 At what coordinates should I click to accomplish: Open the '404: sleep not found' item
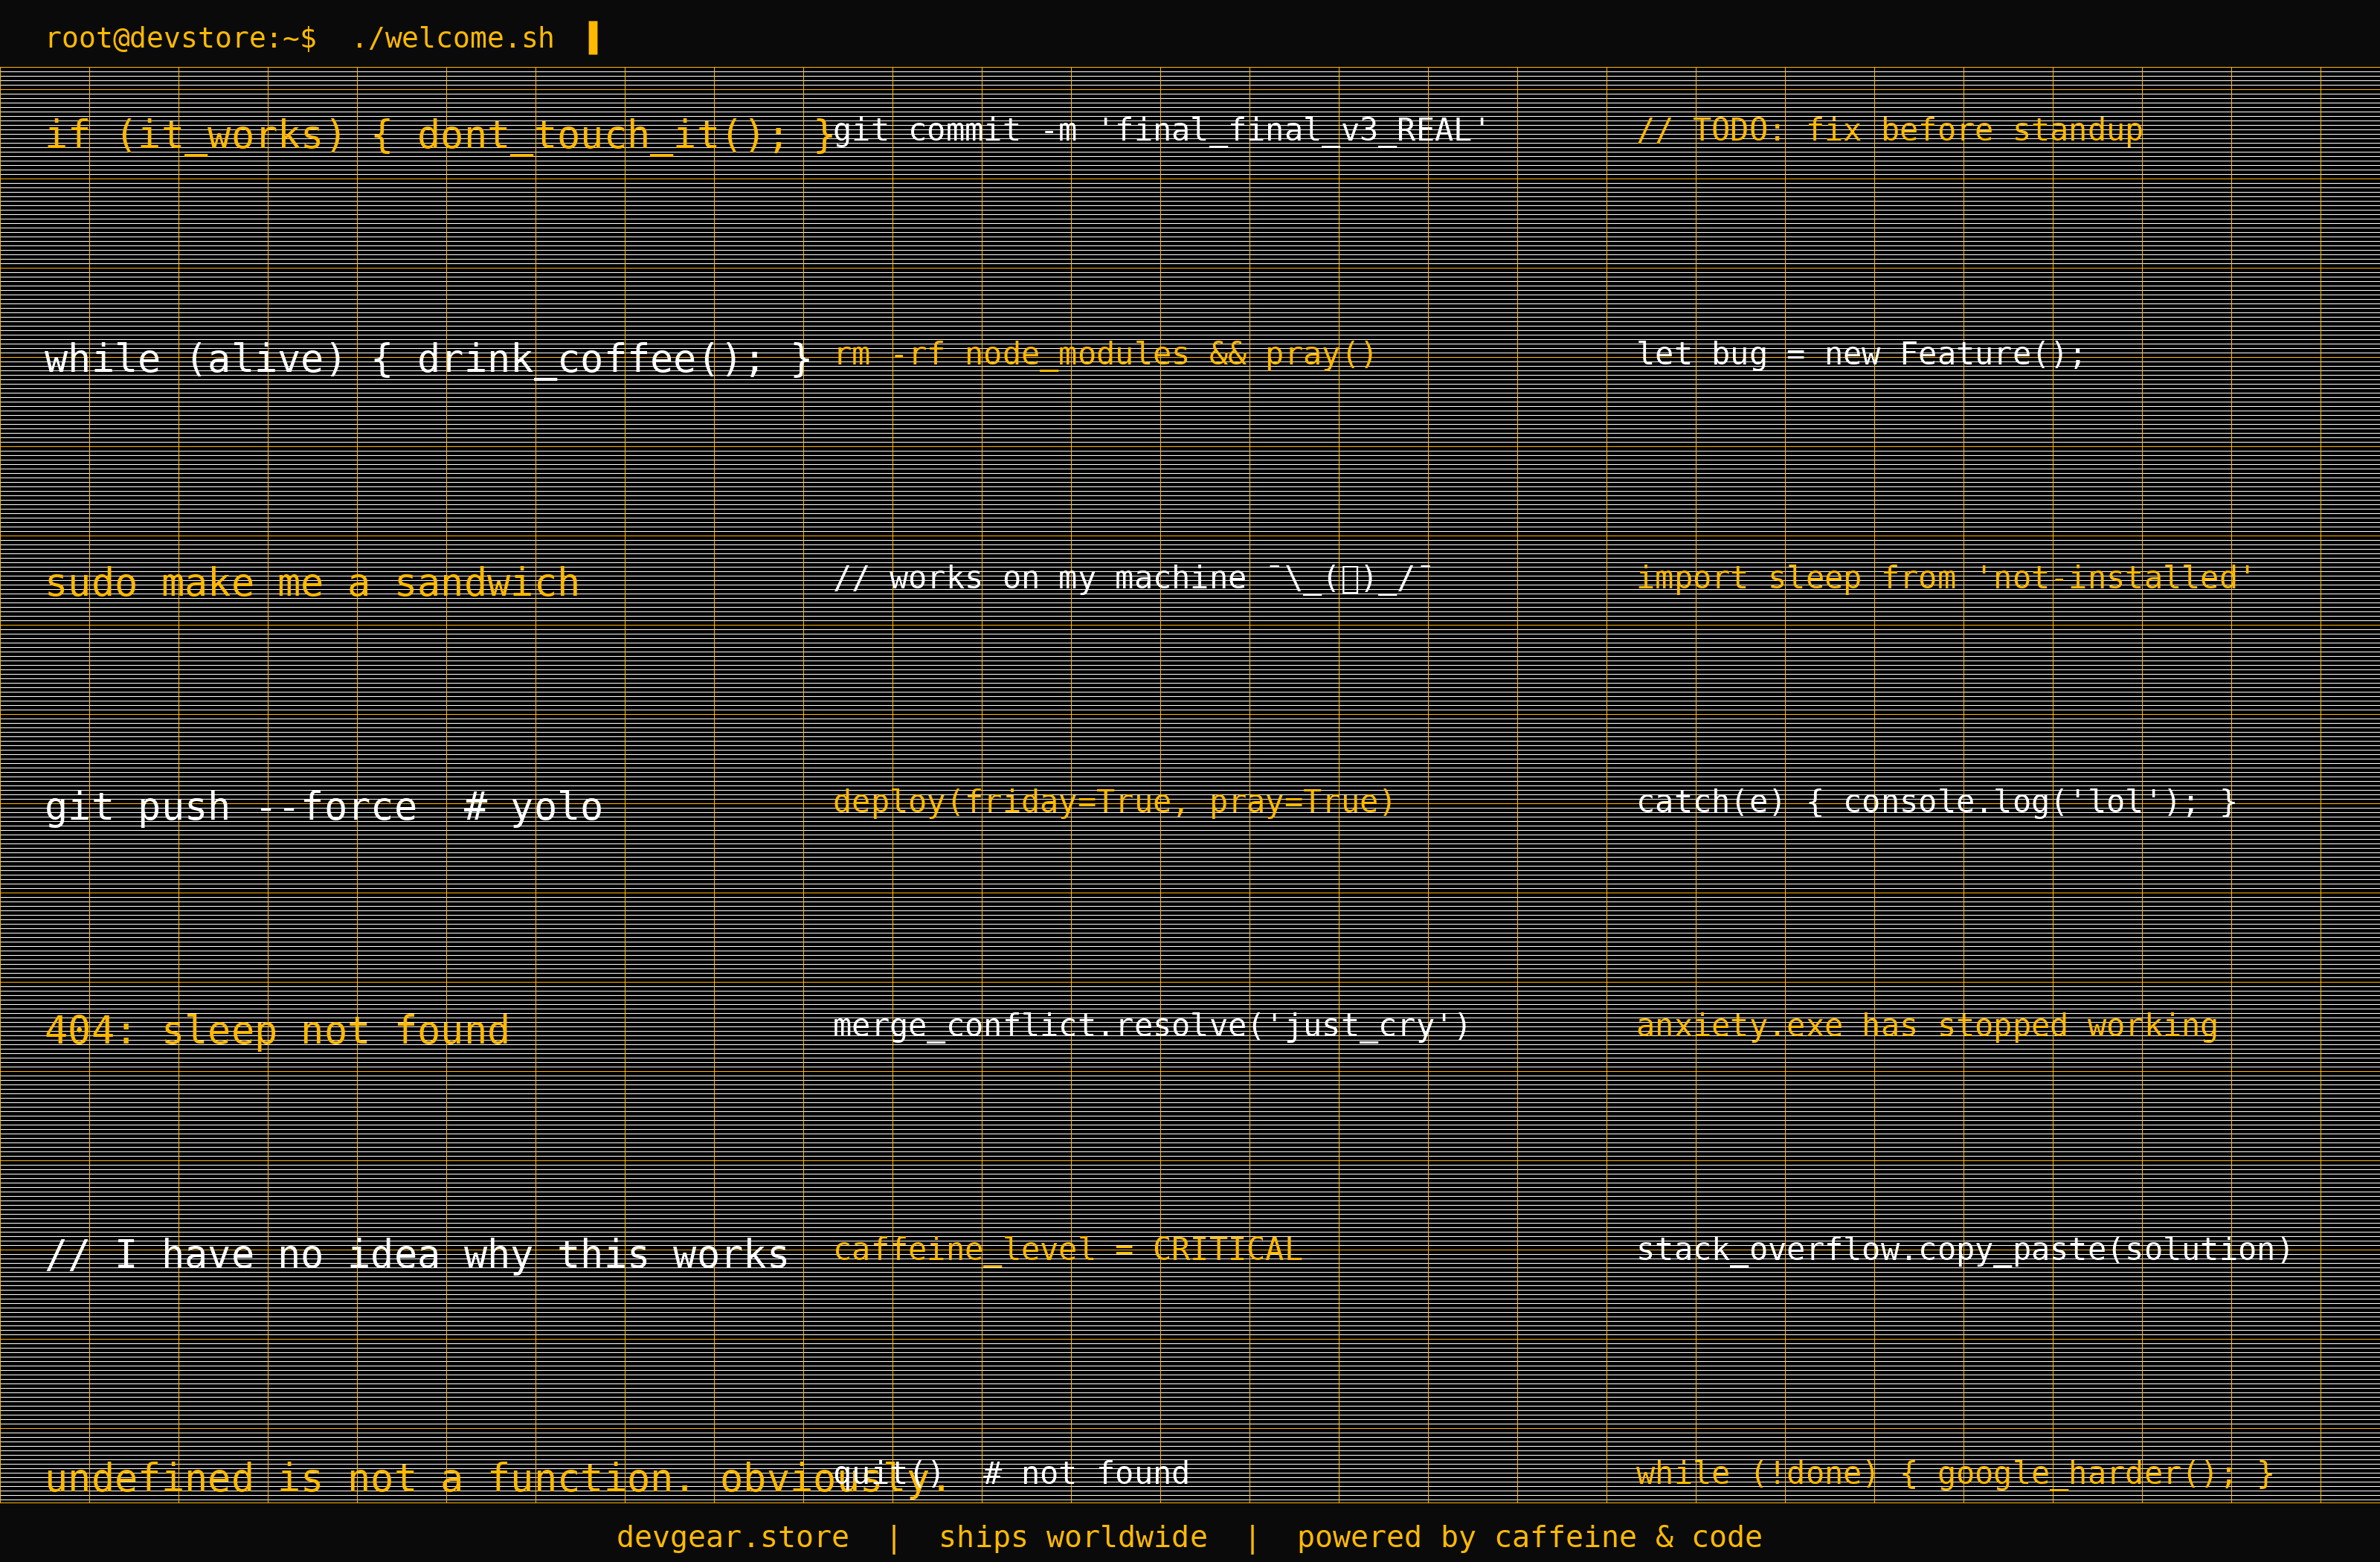tap(277, 1031)
